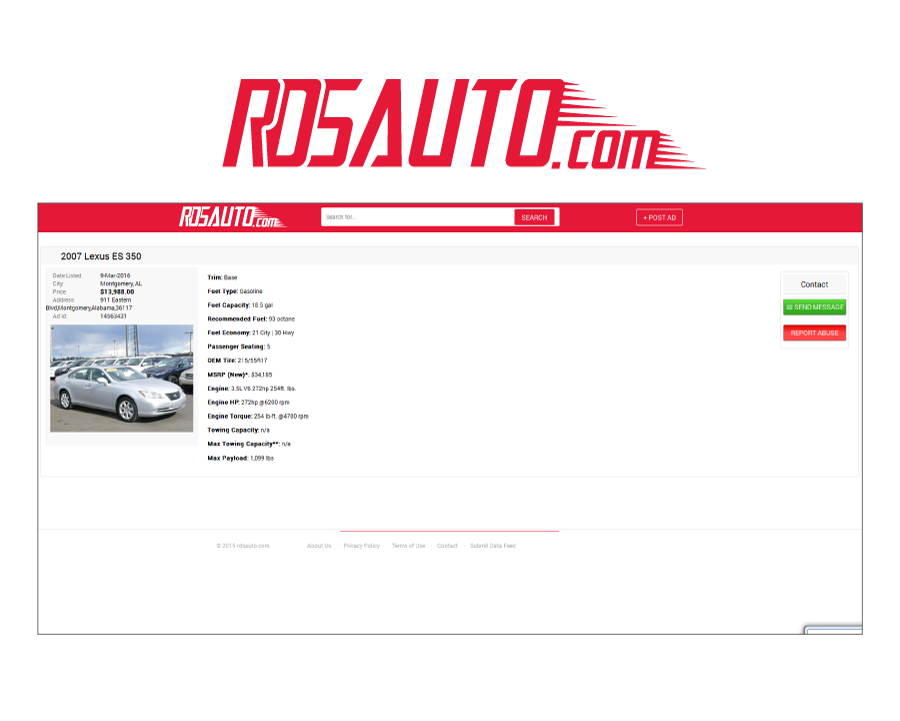Open the Privacy Policy footer link
Screen dimensions: 900x721
(362, 546)
